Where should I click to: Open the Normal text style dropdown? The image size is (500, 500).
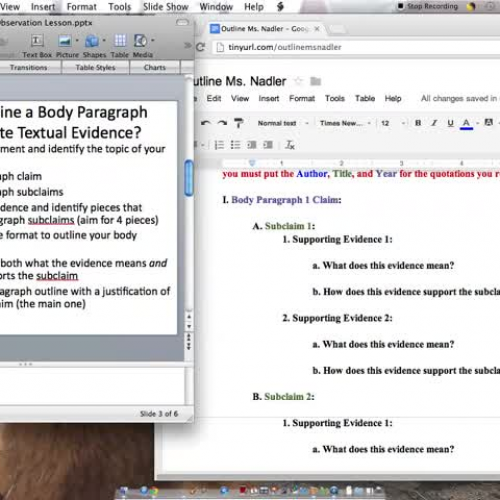tap(283, 123)
